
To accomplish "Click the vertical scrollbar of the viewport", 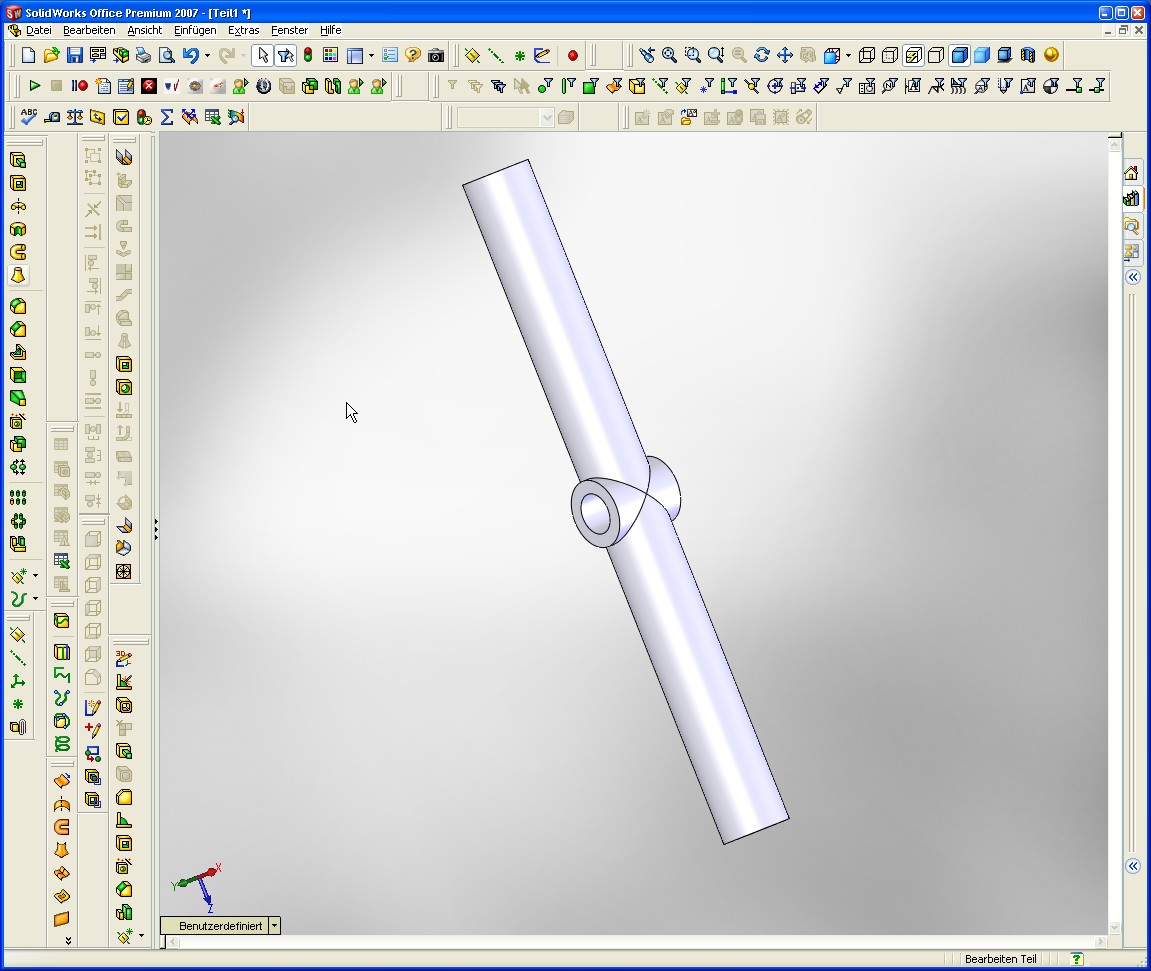I will pos(1114,536).
